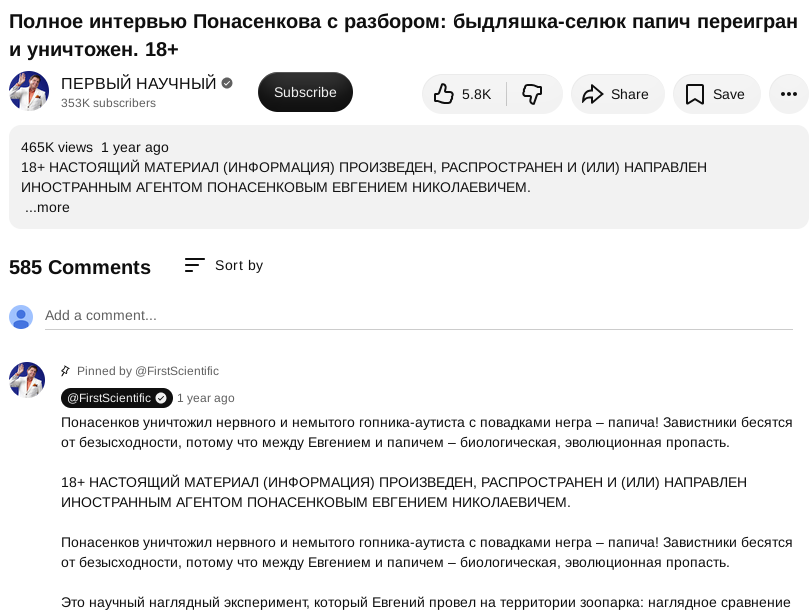
Task: Click the channel avatar near title
Action: pos(29,91)
